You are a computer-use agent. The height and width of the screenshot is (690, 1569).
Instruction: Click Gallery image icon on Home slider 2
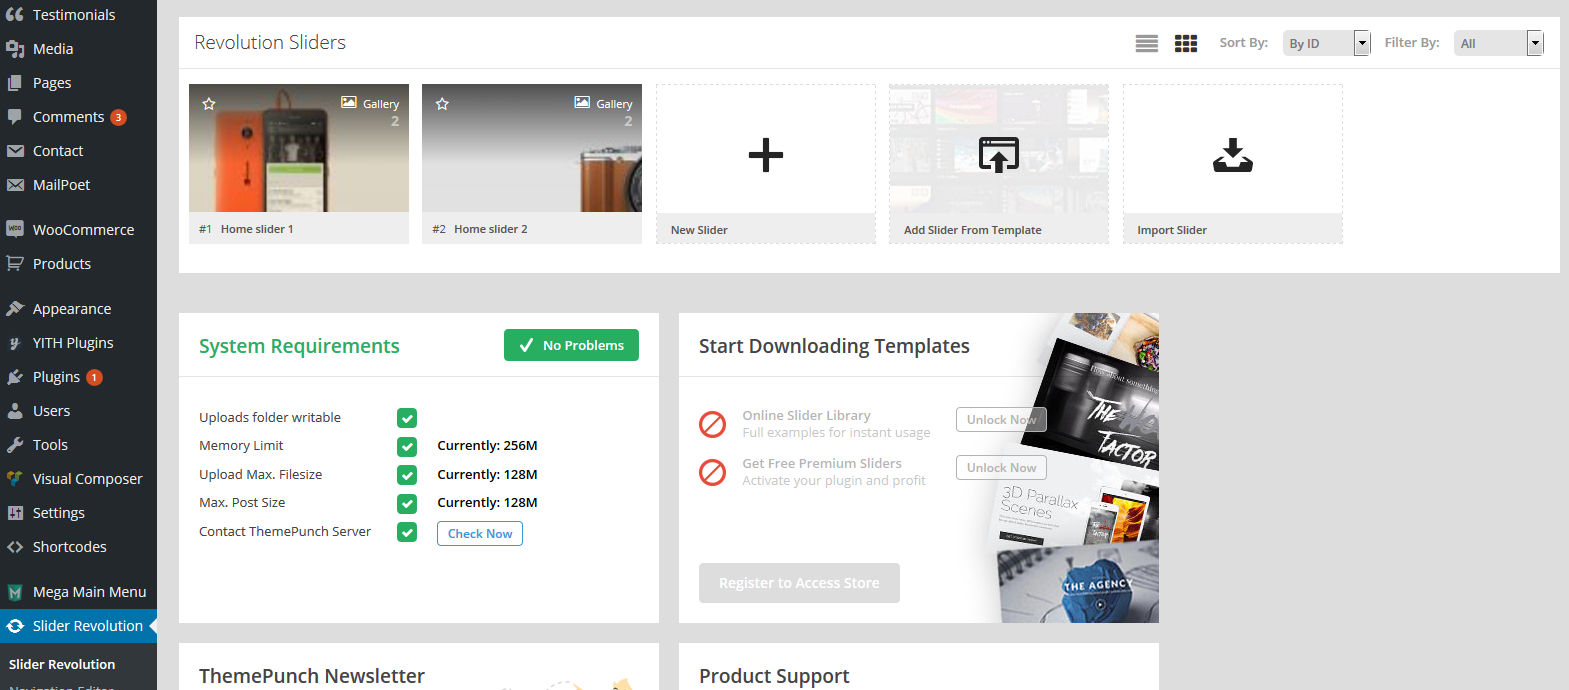point(582,102)
